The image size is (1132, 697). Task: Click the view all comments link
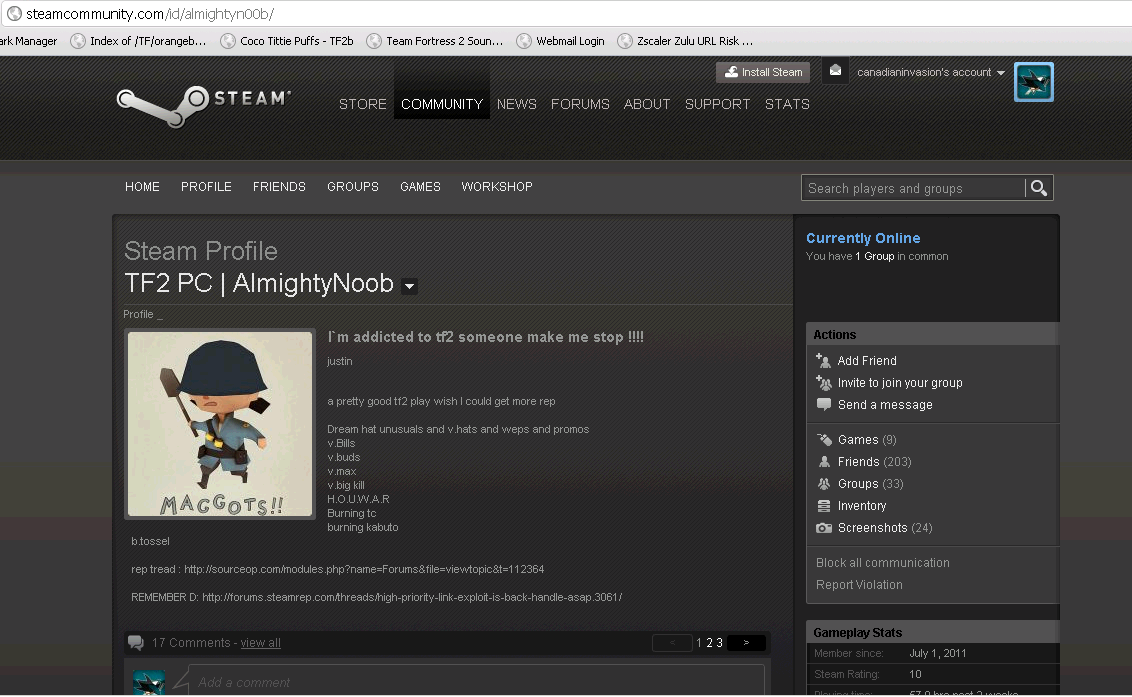coord(261,643)
